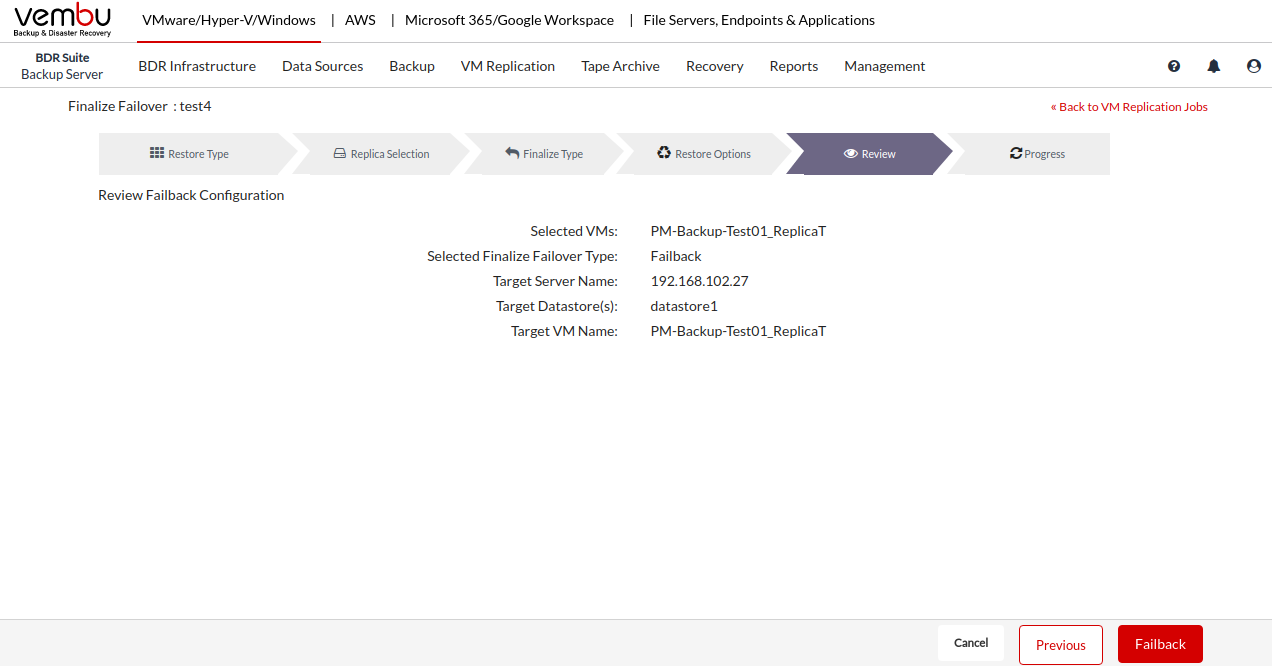Click the red Failback button

pyautogui.click(x=1160, y=644)
